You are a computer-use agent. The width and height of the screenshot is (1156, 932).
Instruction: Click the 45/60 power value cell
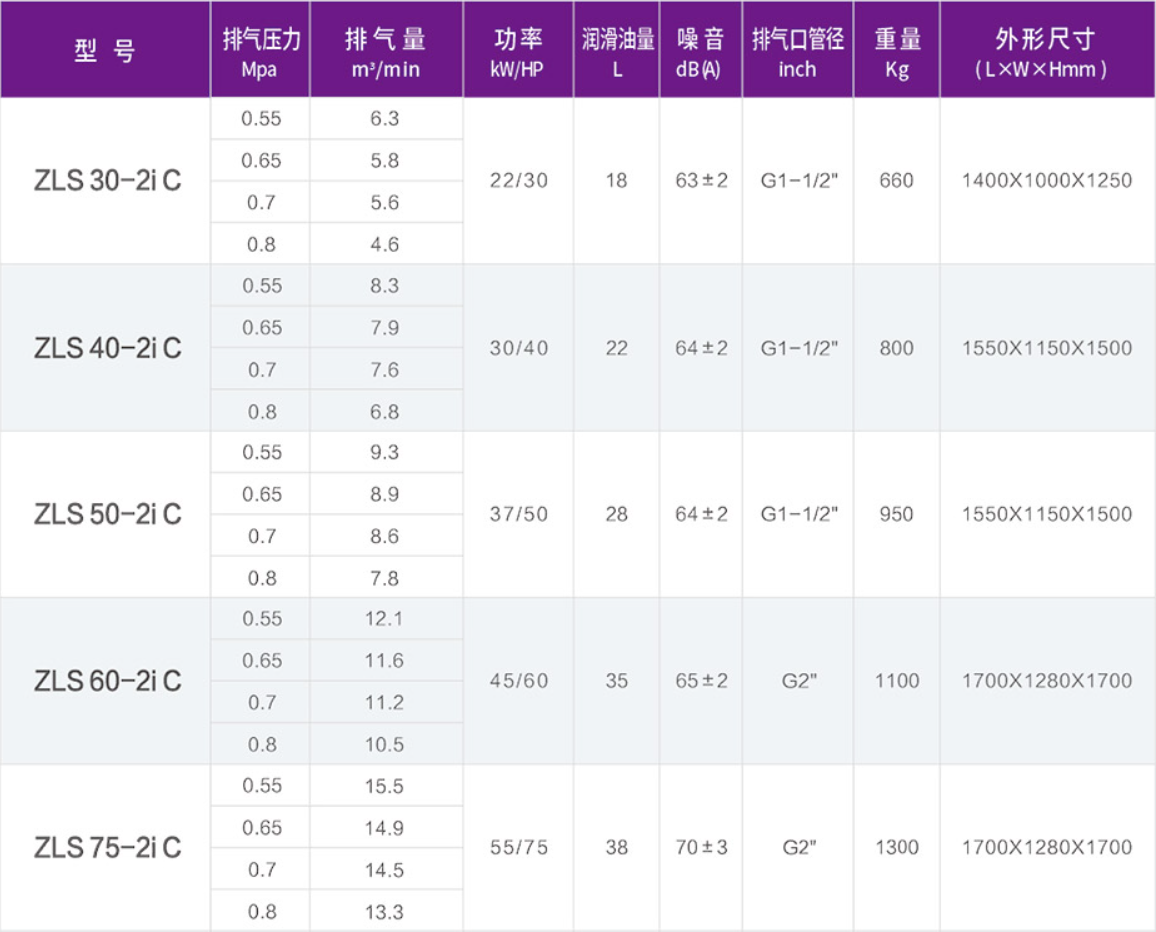[518, 681]
